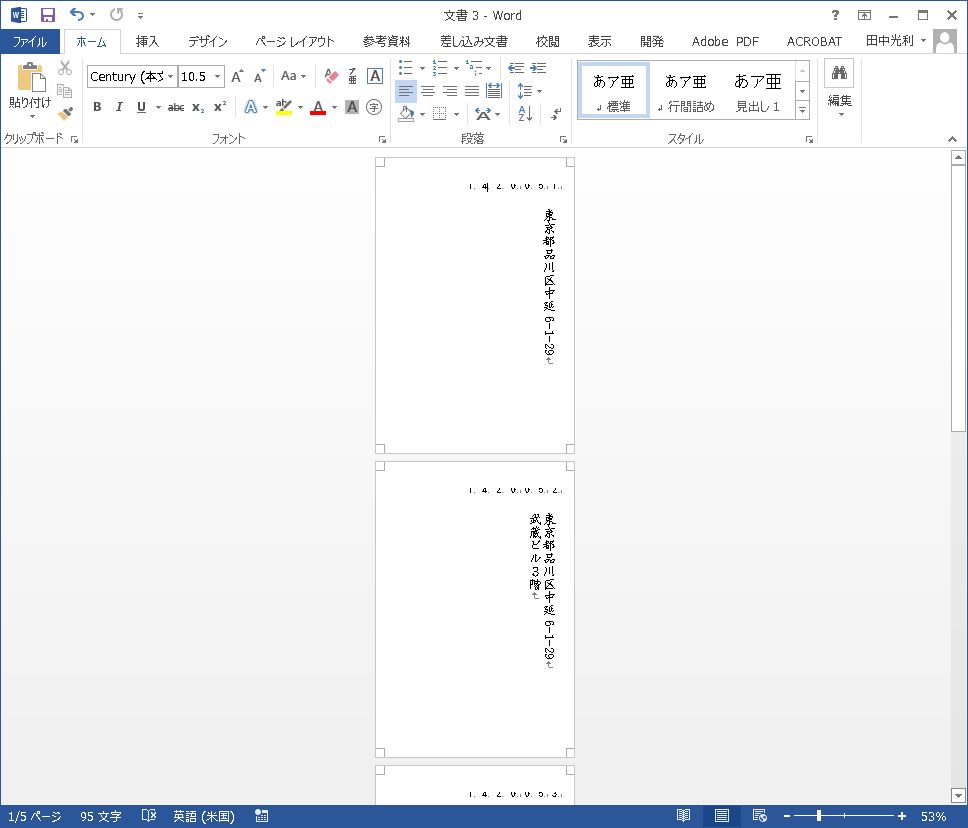The height and width of the screenshot is (828, 968).
Task: Open the font size dropdown
Action: 217,76
